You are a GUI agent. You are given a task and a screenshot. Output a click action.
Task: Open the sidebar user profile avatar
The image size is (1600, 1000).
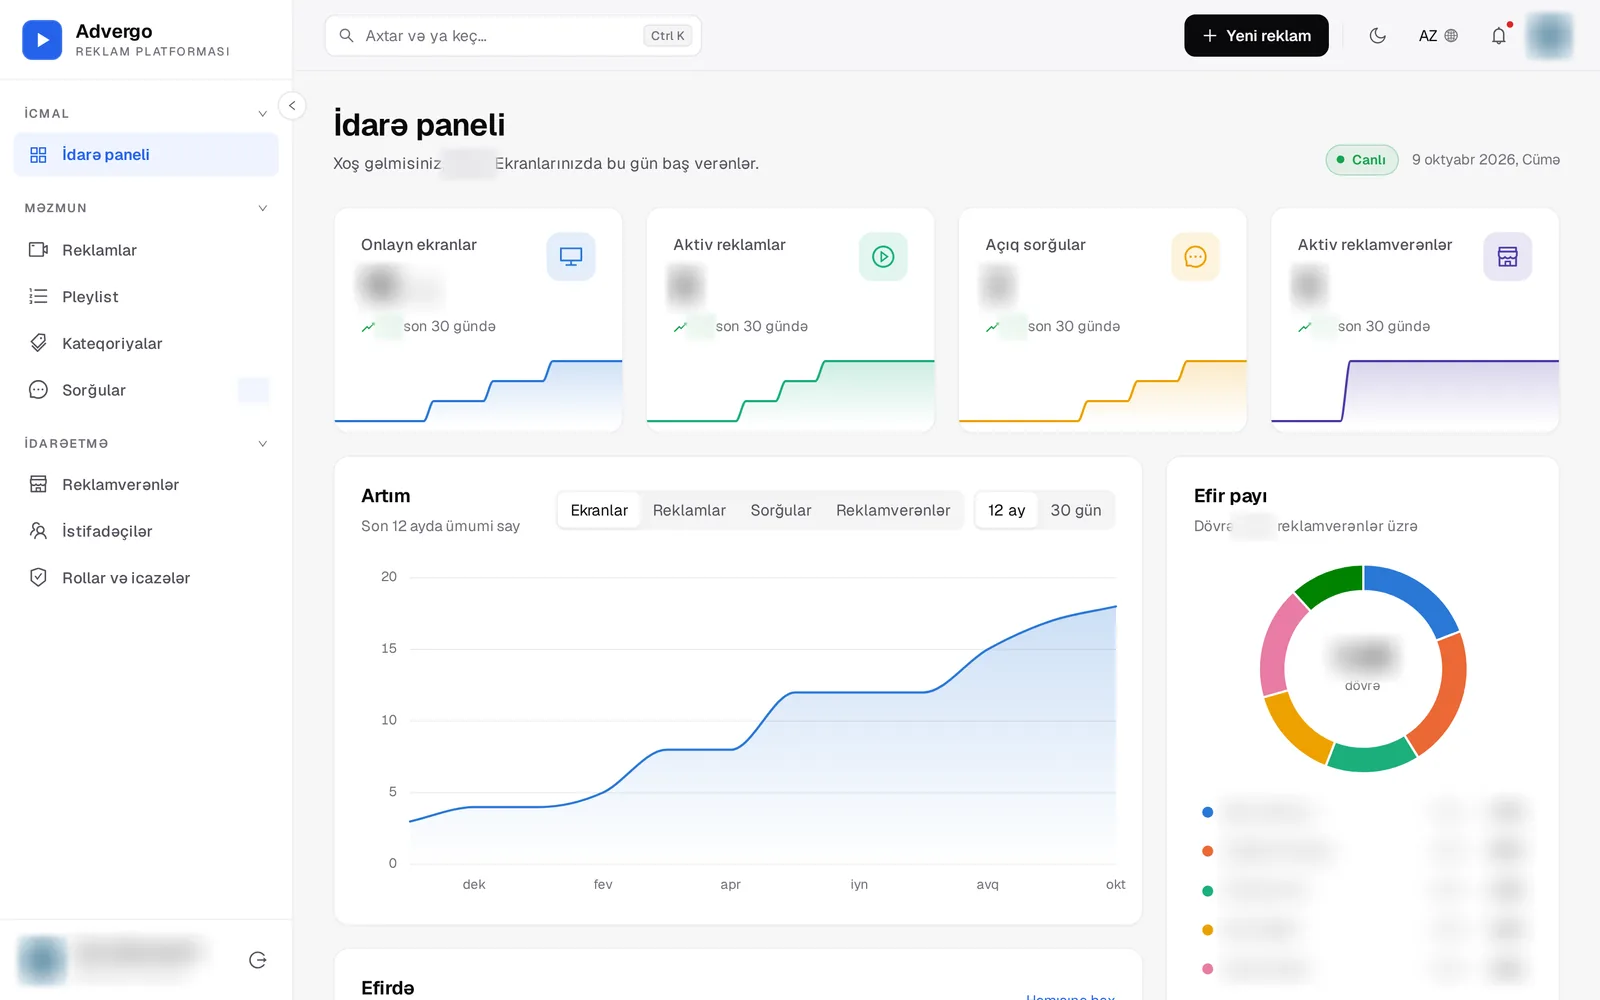42,960
